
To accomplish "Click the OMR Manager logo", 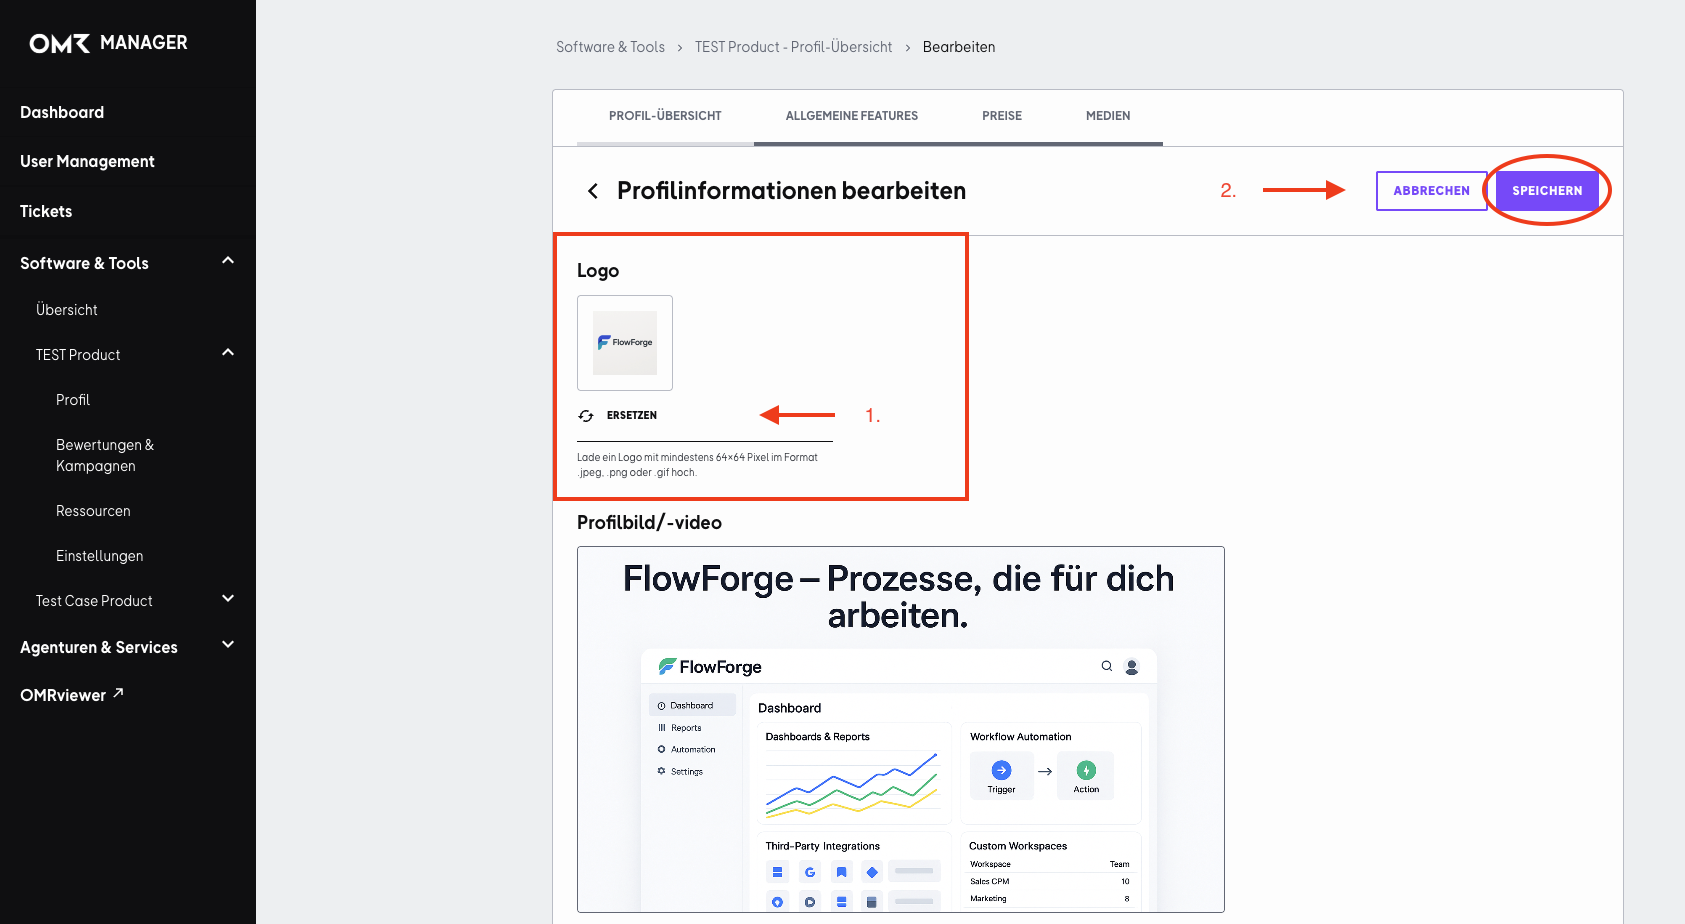I will tap(108, 43).
